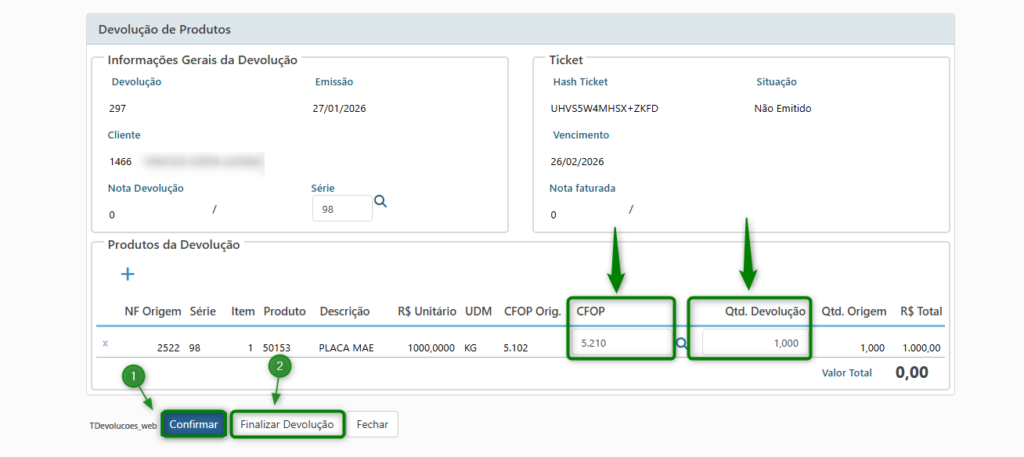Click the Descrição column header

point(344,311)
